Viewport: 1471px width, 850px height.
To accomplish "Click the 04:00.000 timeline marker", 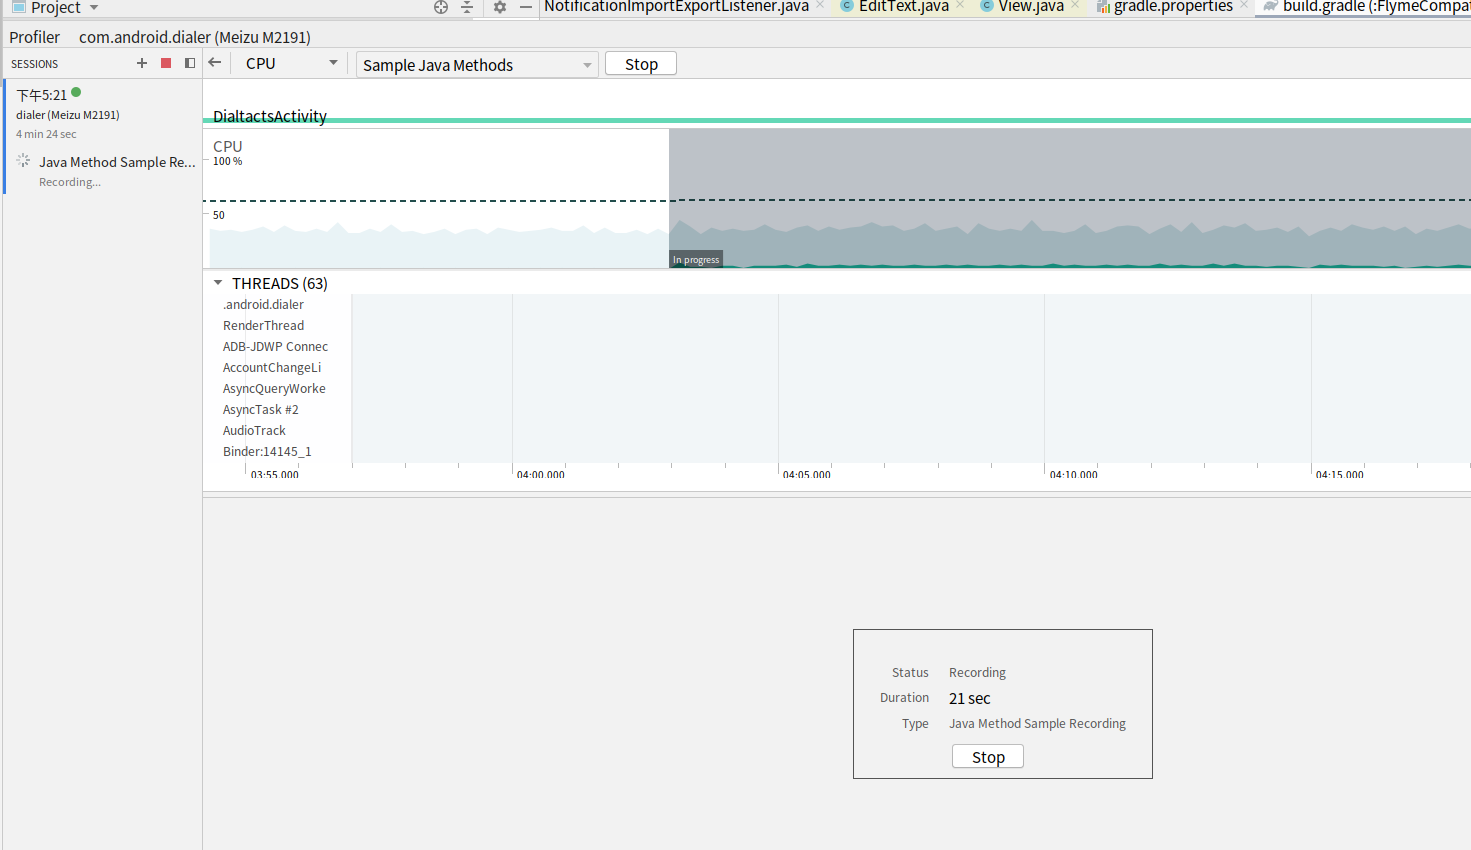I will click(540, 474).
